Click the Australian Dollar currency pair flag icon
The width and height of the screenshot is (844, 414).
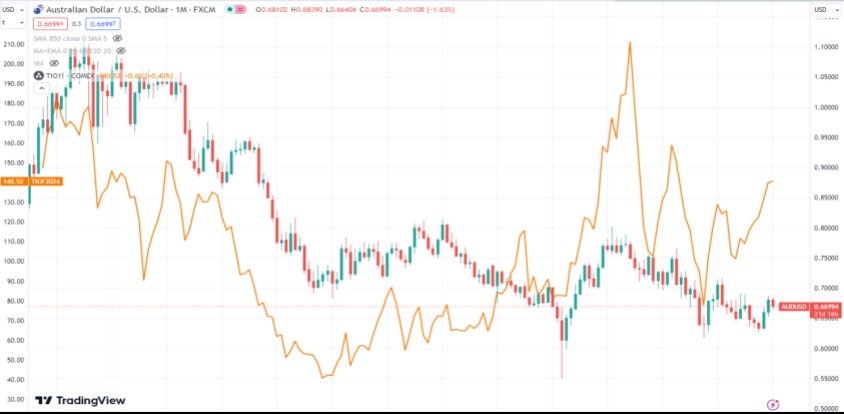(39, 9)
